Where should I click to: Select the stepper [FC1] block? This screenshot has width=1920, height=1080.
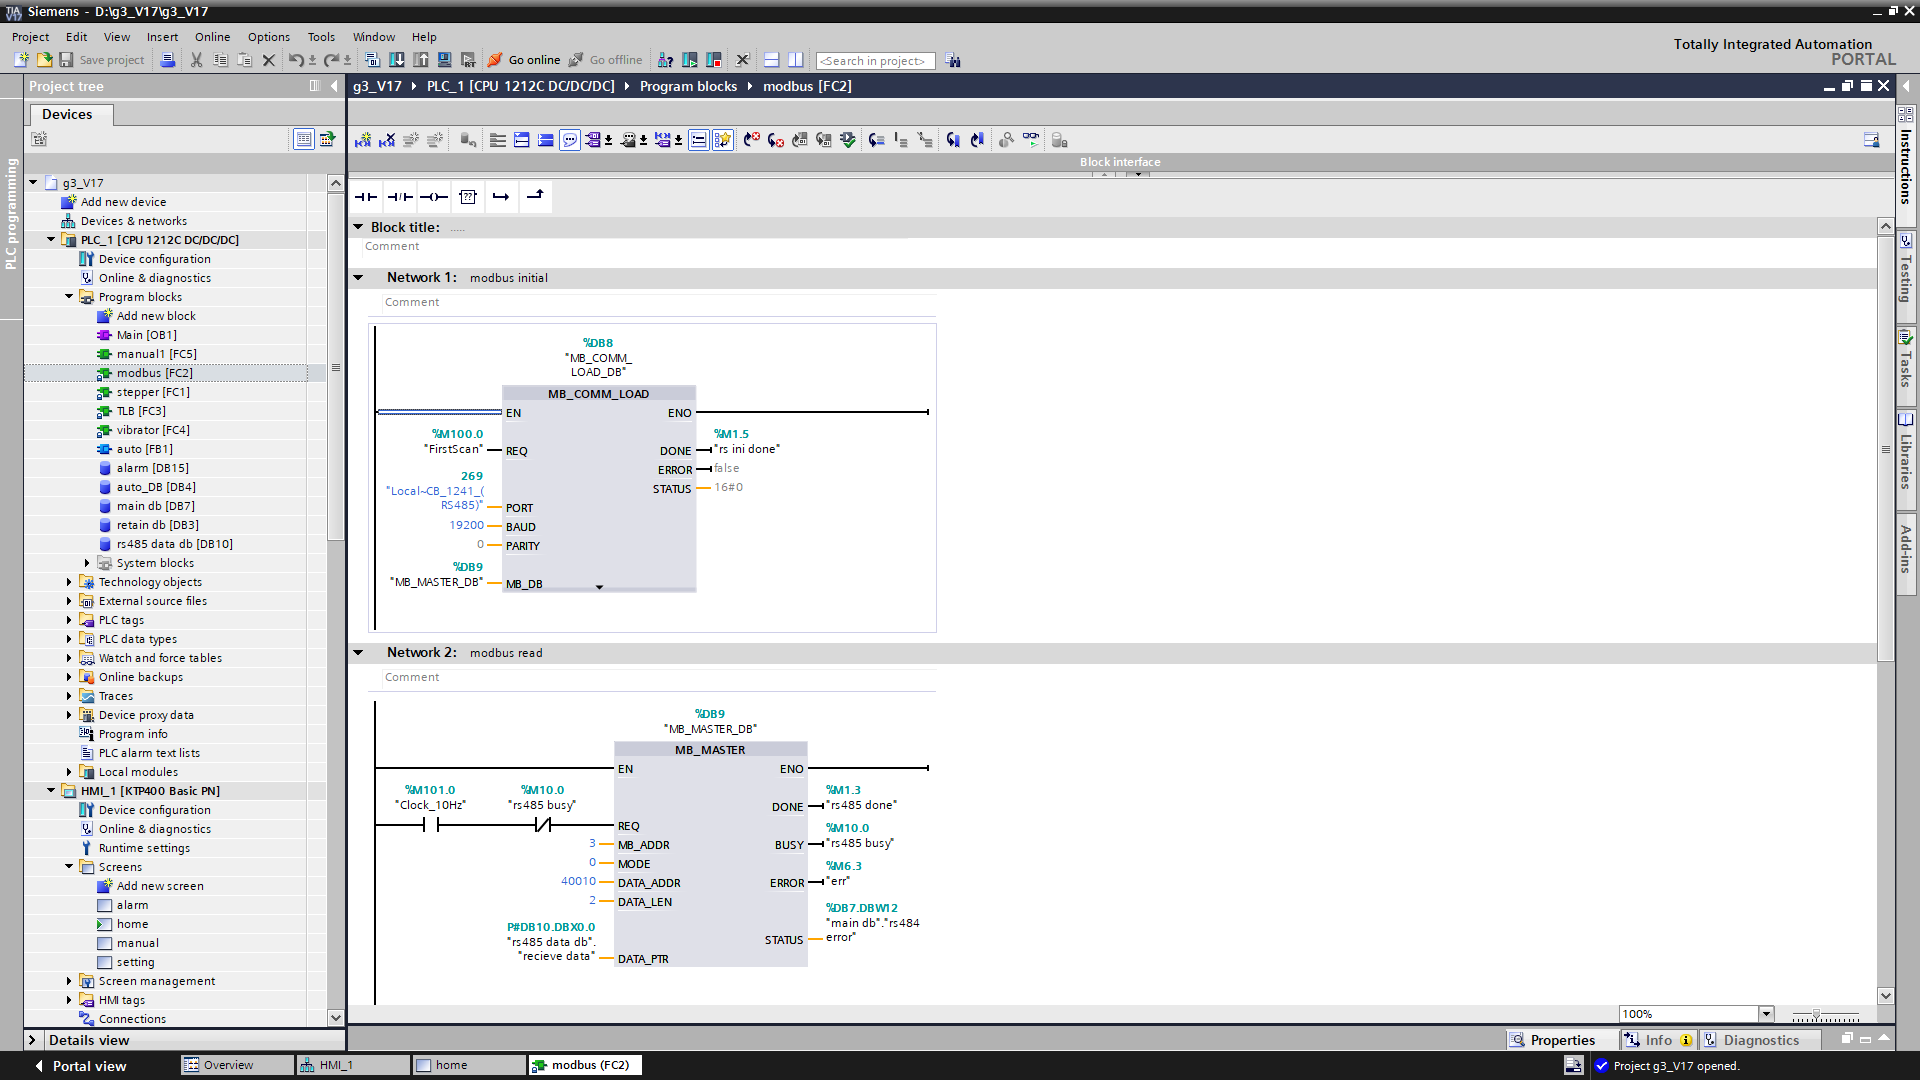coord(152,392)
